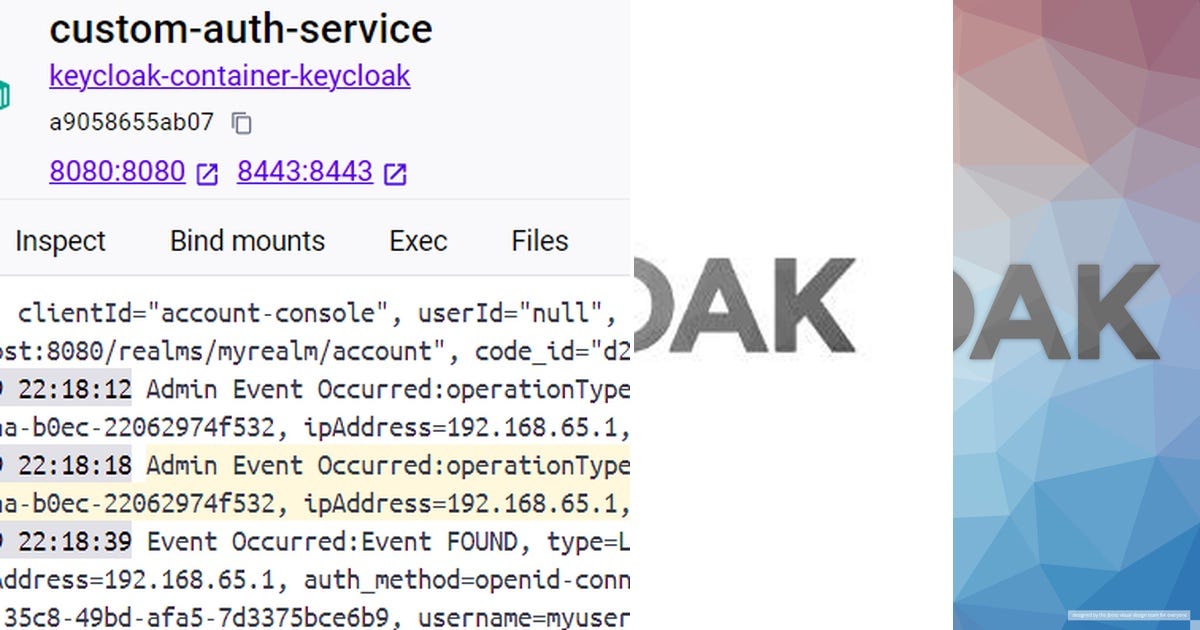Image resolution: width=1200 pixels, height=630 pixels.
Task: Switch to the Inspect tab
Action: click(x=60, y=240)
